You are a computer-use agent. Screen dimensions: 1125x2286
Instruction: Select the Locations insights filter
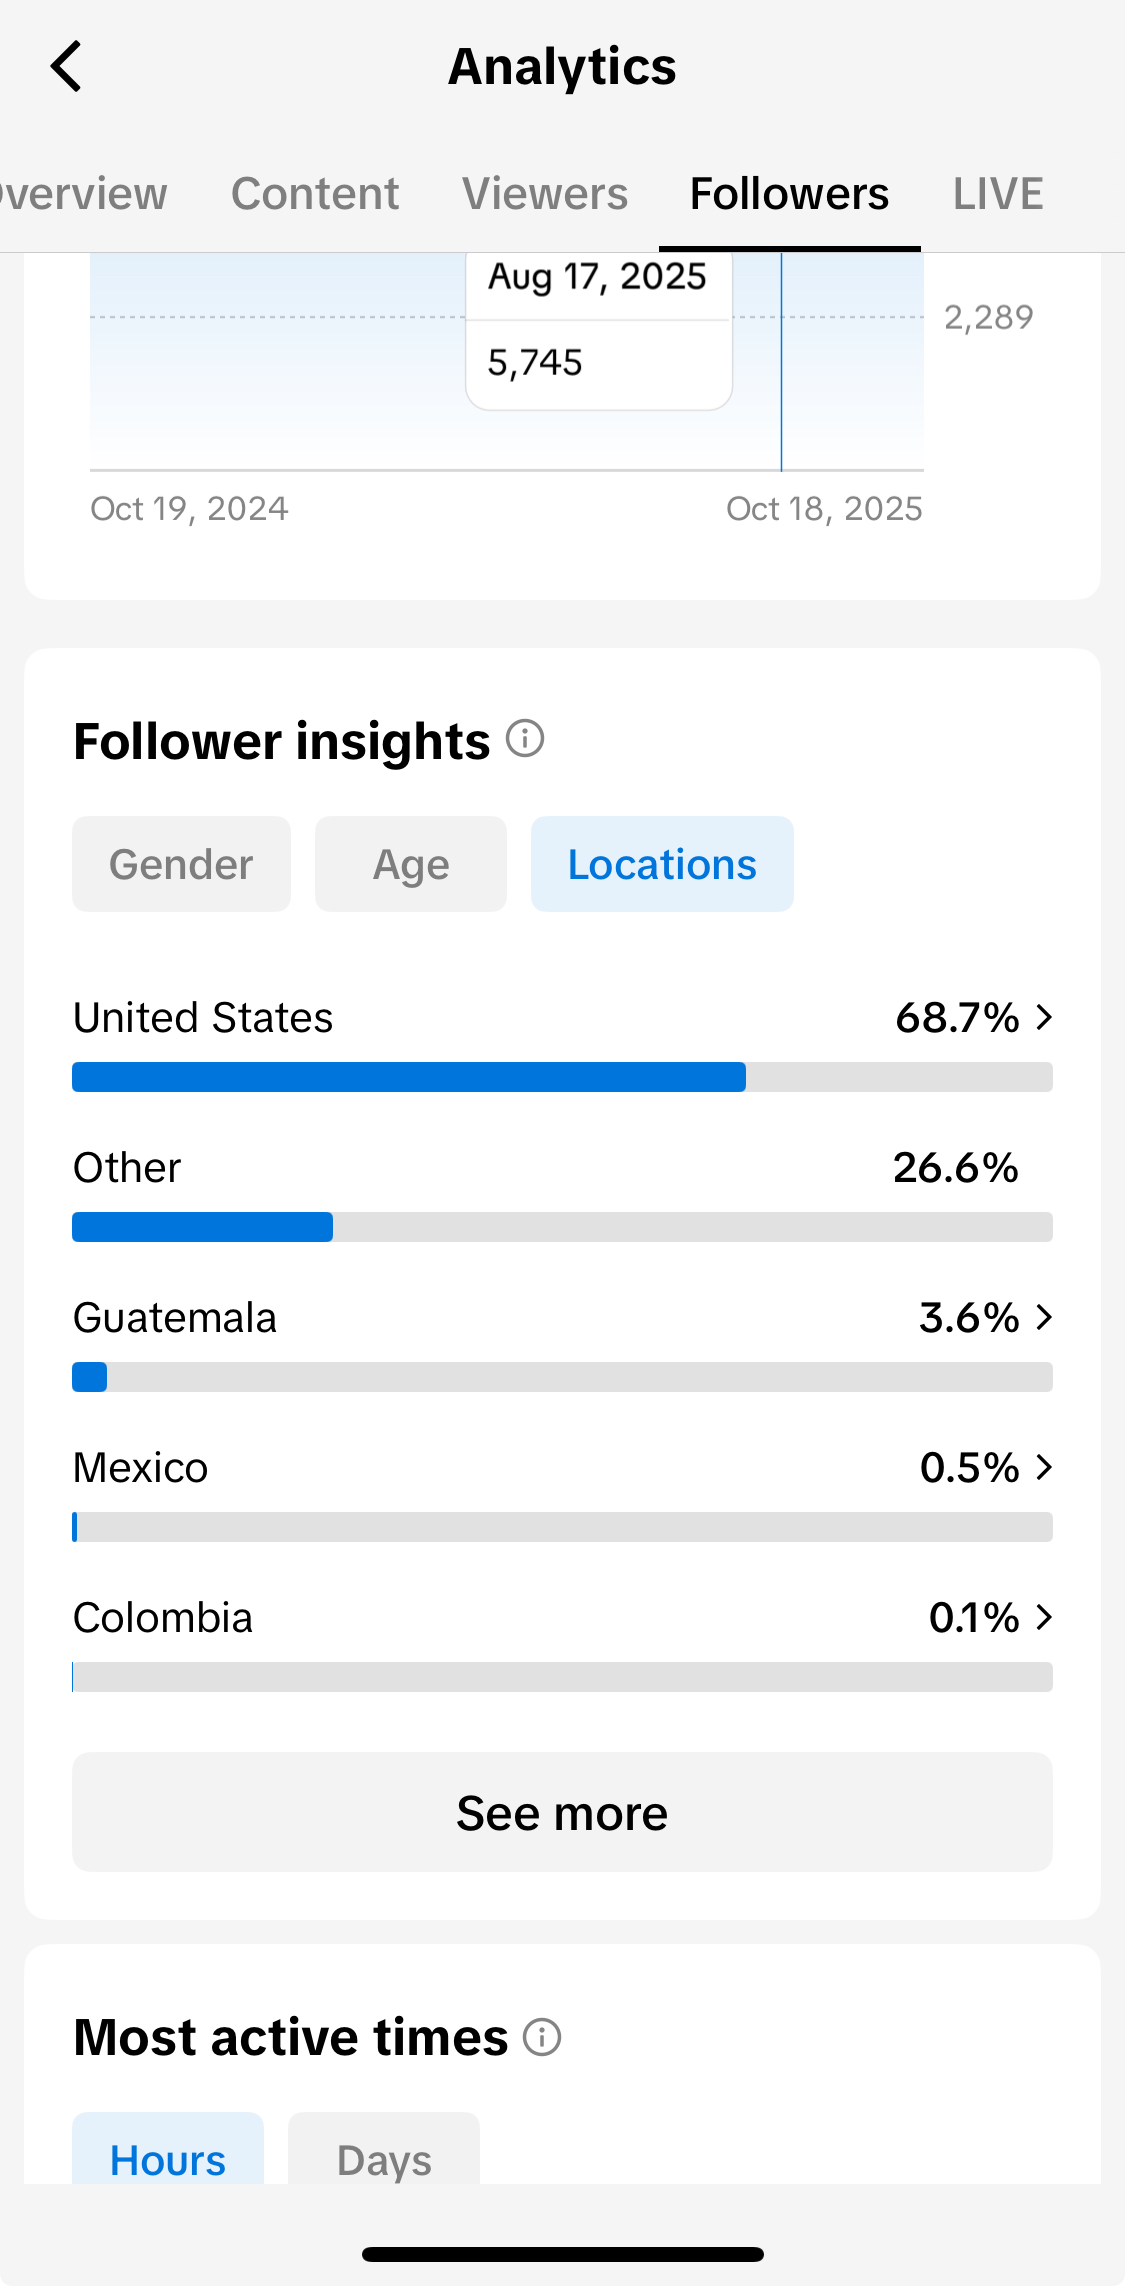662,864
